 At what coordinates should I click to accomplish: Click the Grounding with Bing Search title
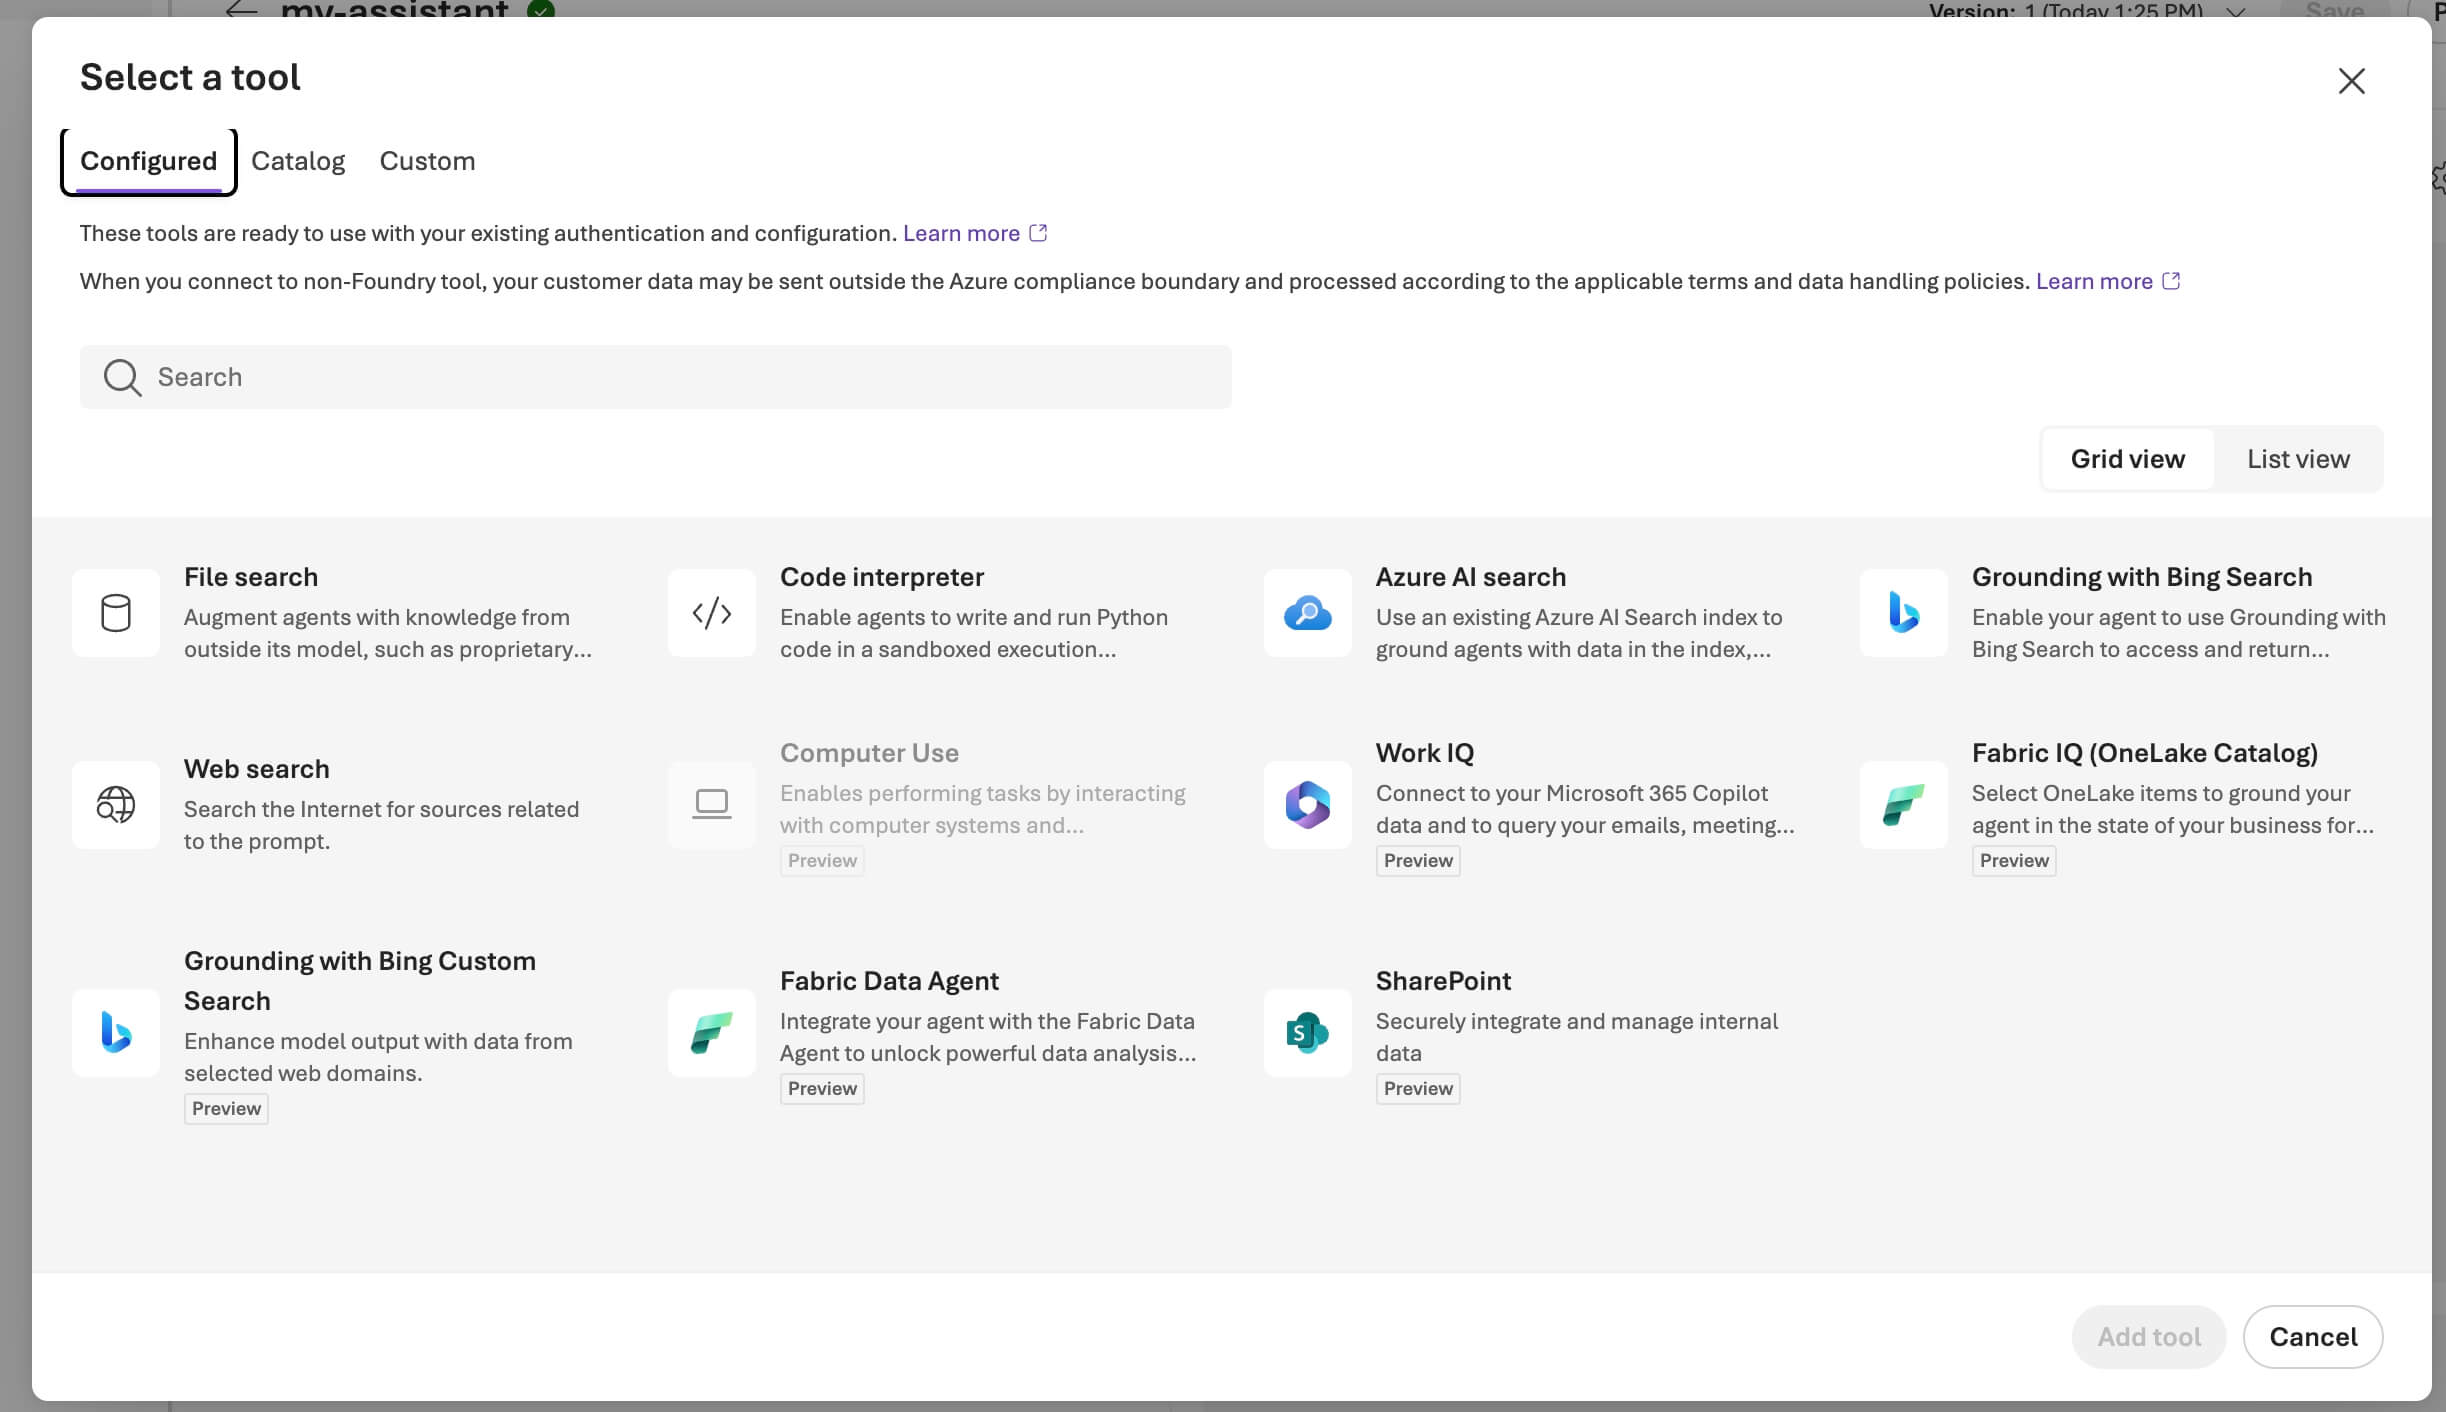pos(2142,577)
